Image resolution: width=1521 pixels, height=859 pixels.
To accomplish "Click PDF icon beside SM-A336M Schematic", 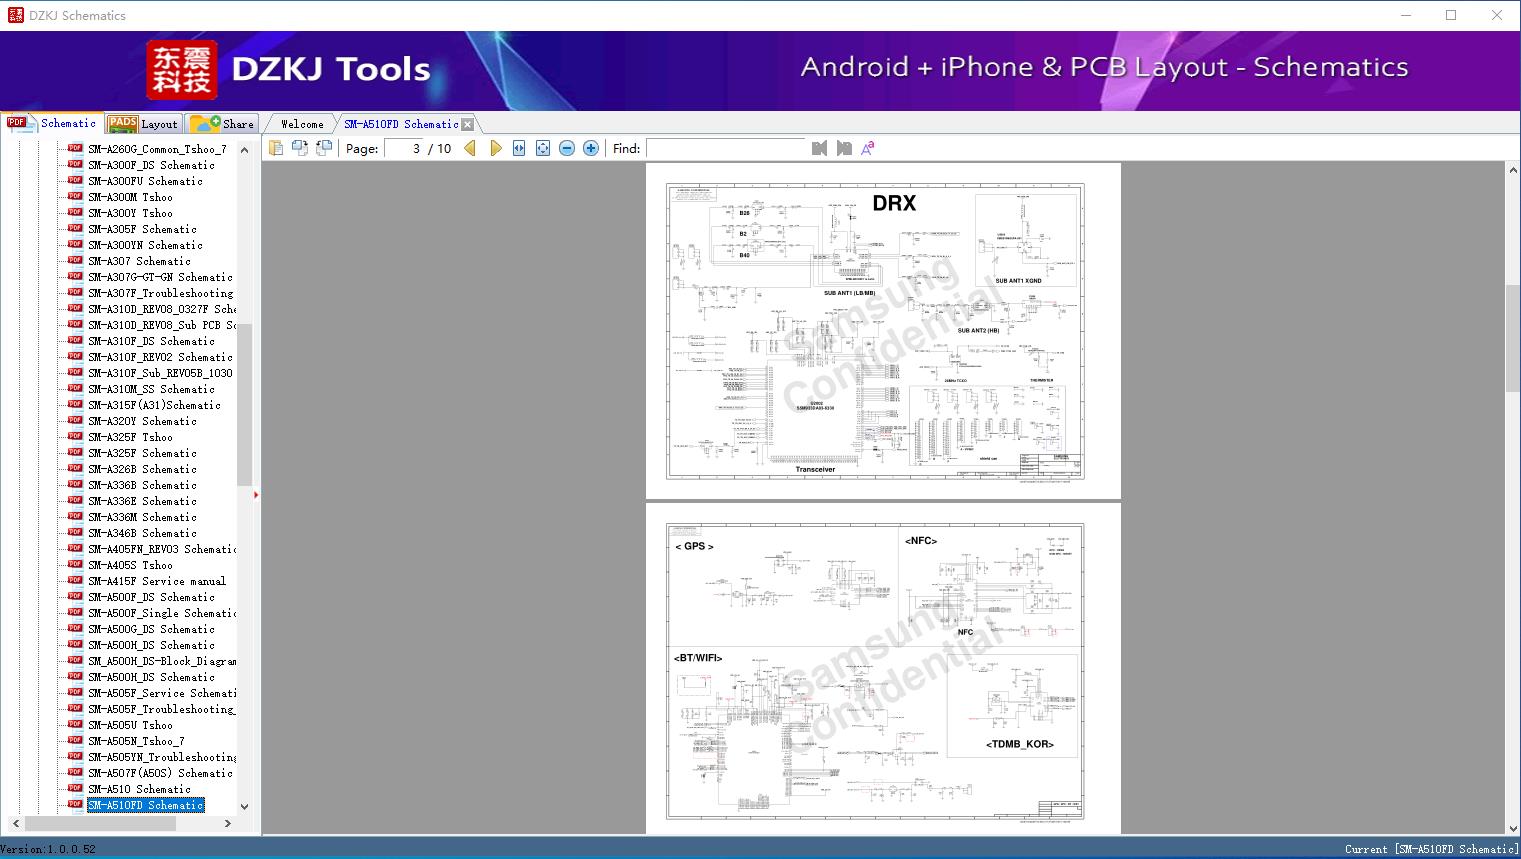I will coord(75,516).
